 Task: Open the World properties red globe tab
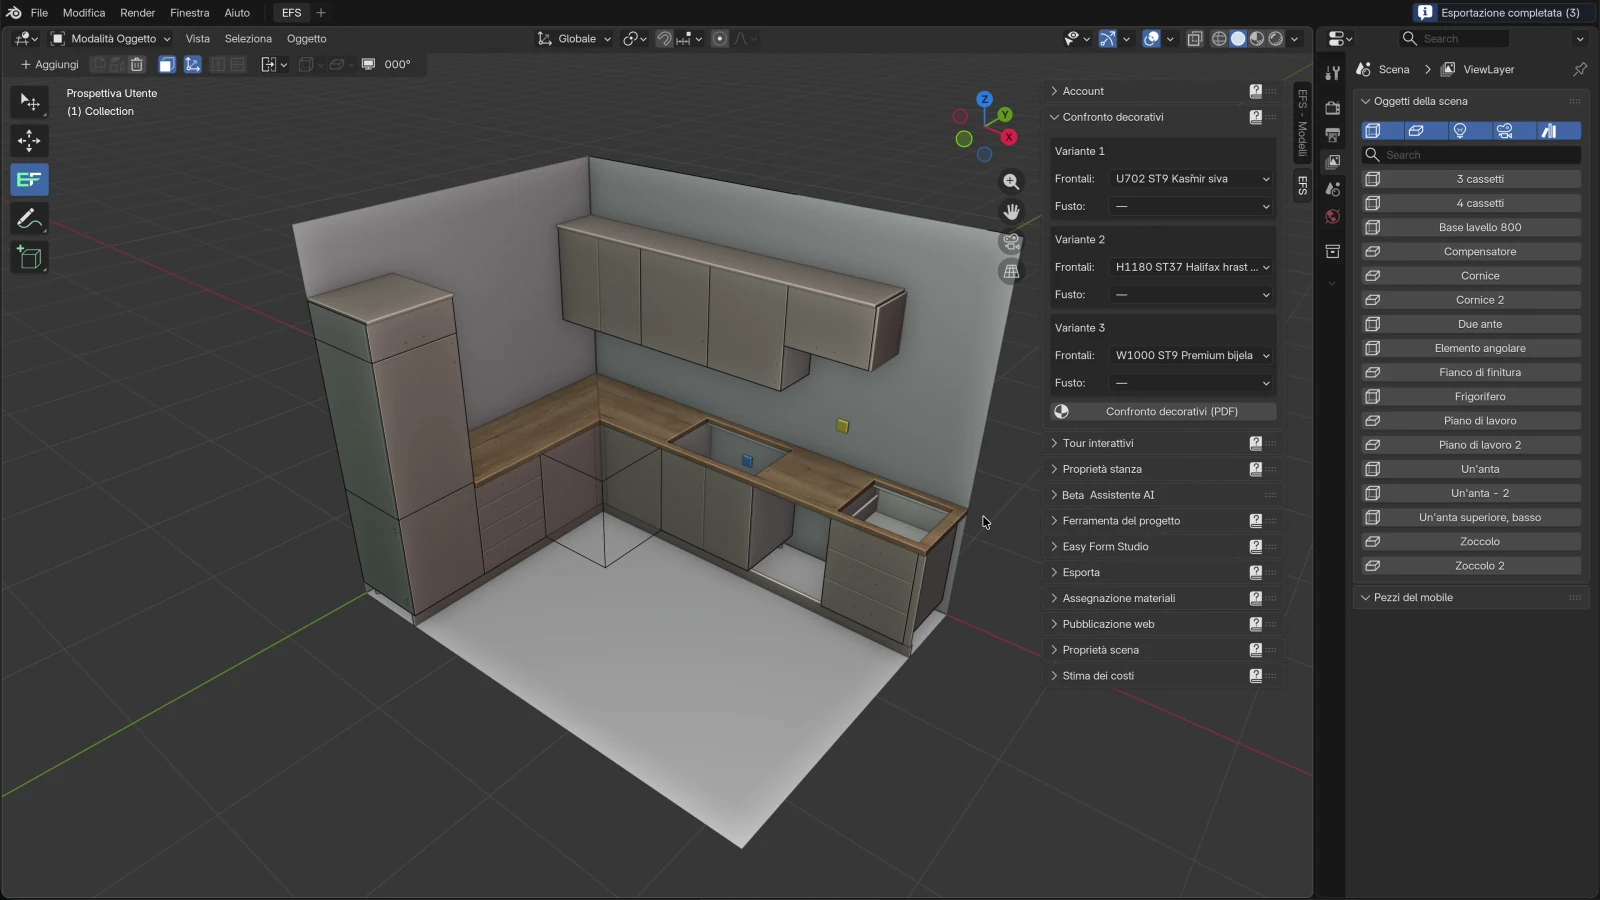(1332, 217)
